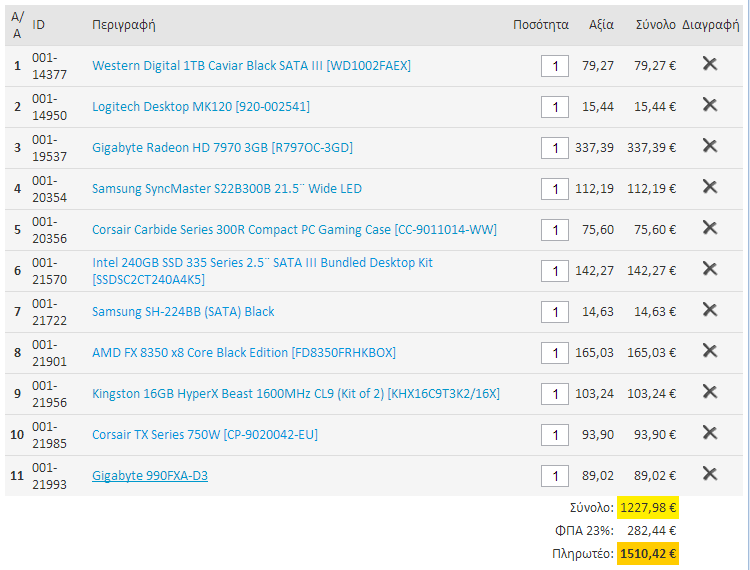Click the Ποσότητα column header
750x570 pixels.
[541, 25]
